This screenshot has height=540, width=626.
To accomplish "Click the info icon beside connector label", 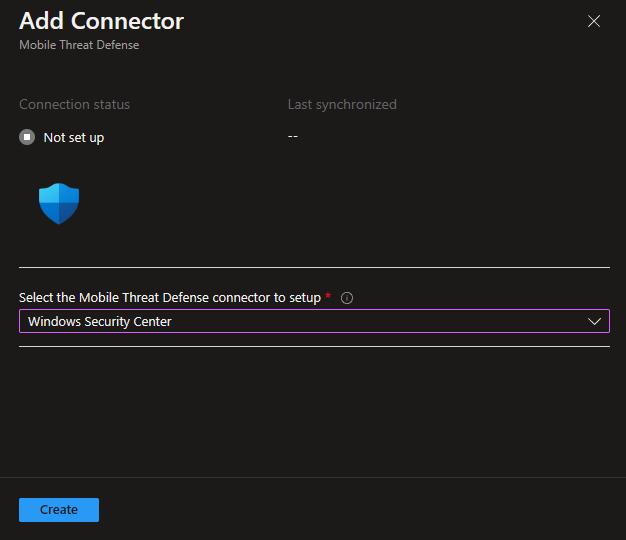I will [x=347, y=298].
